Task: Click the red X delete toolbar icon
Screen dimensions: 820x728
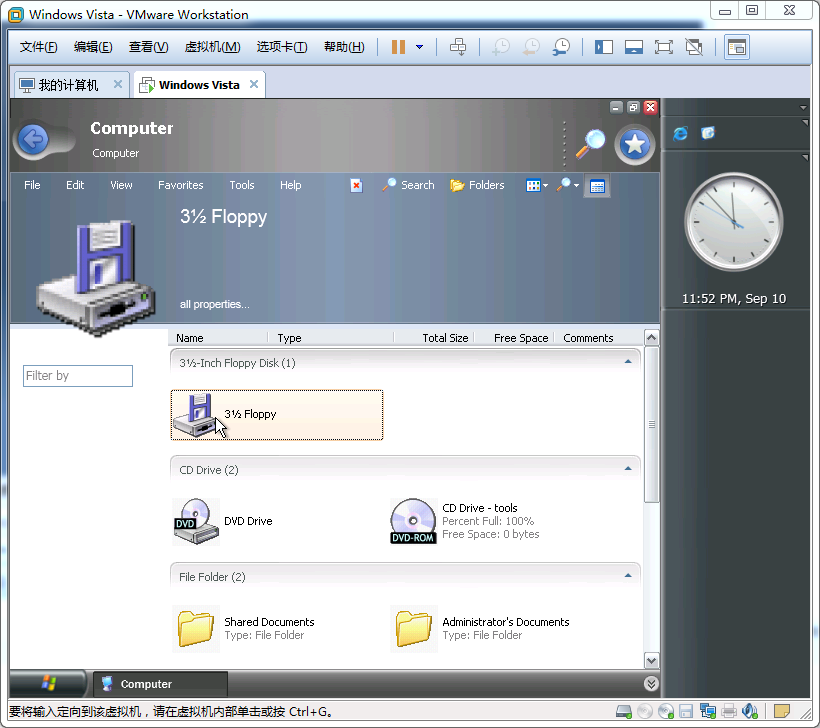Action: (356, 186)
